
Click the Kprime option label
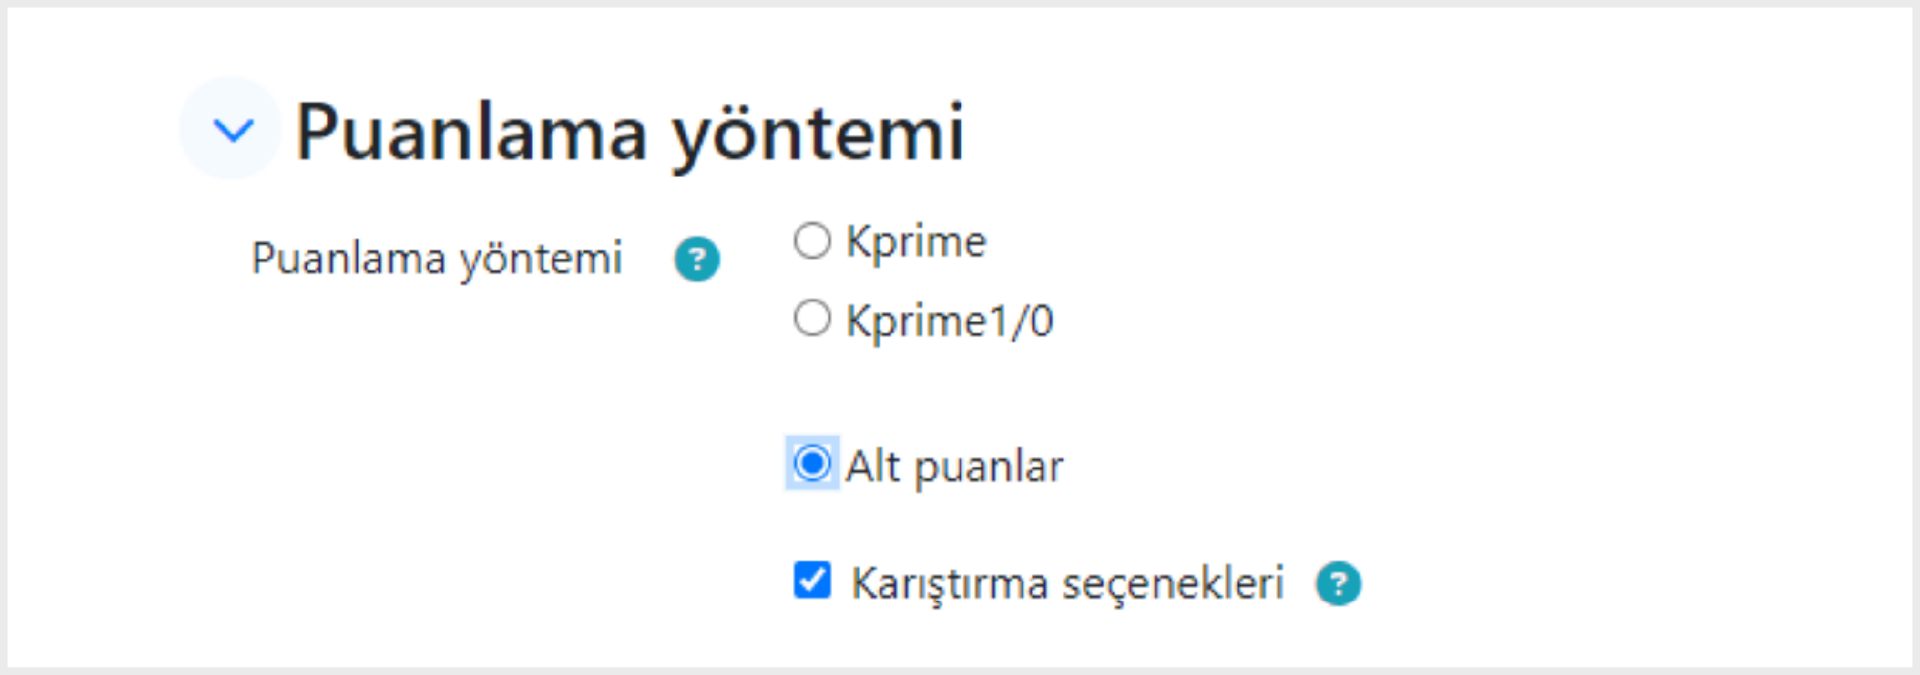[916, 243]
